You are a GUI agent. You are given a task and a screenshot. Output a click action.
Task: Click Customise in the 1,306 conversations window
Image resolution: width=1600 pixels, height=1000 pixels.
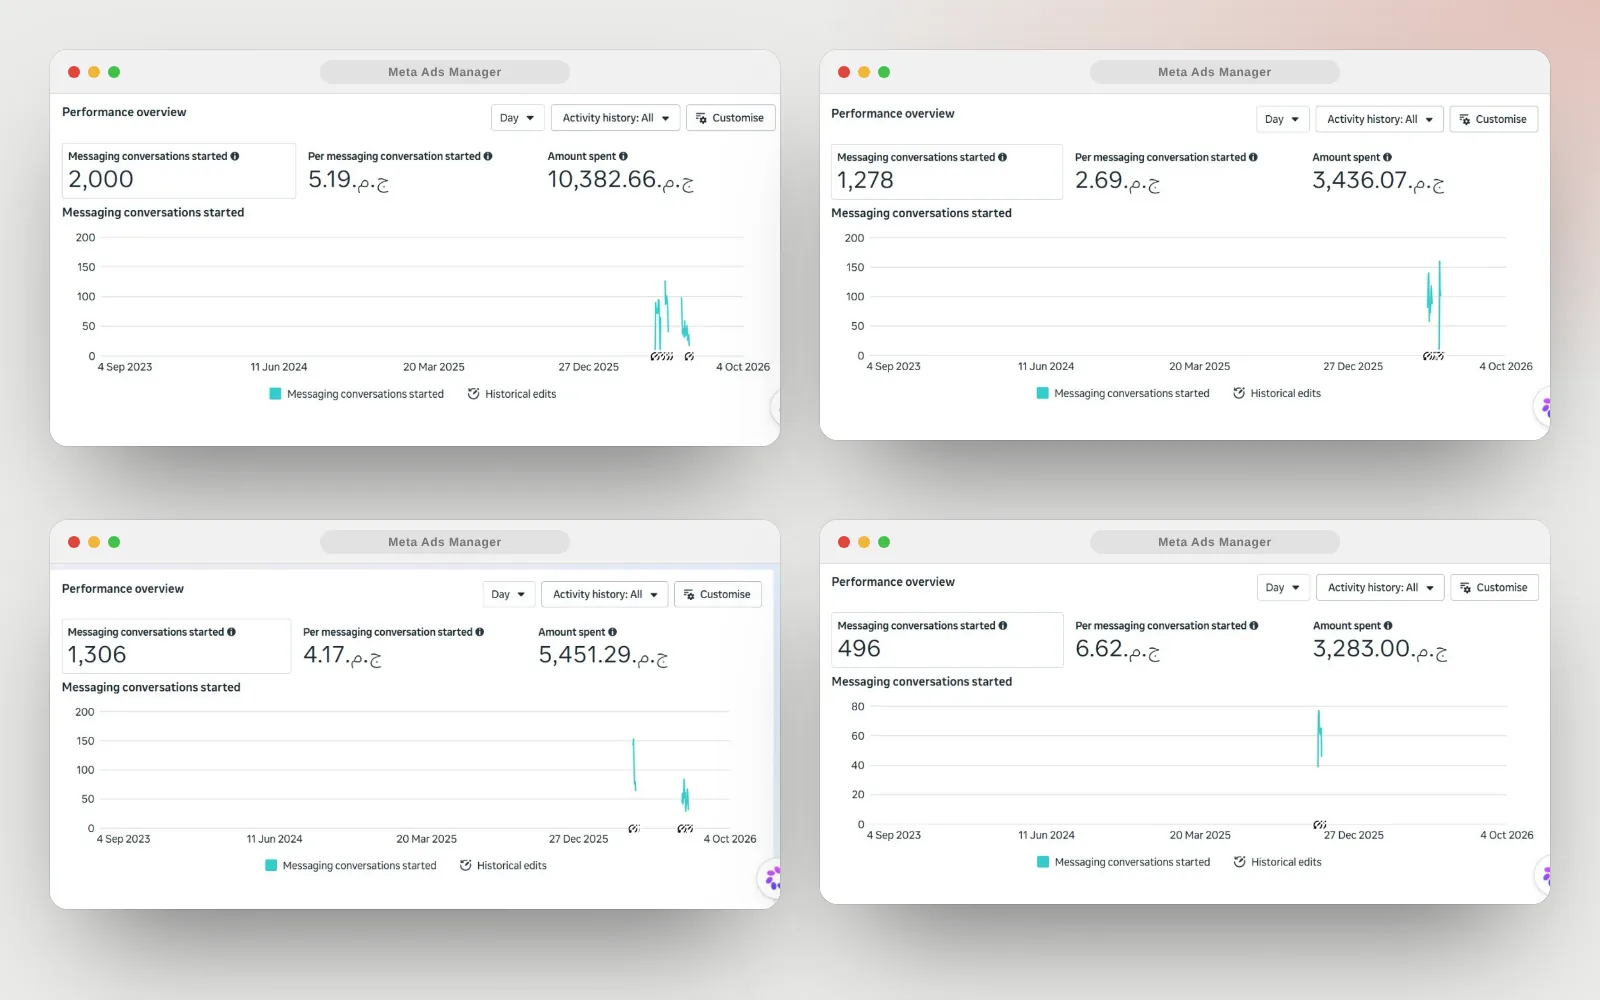pyautogui.click(x=717, y=594)
